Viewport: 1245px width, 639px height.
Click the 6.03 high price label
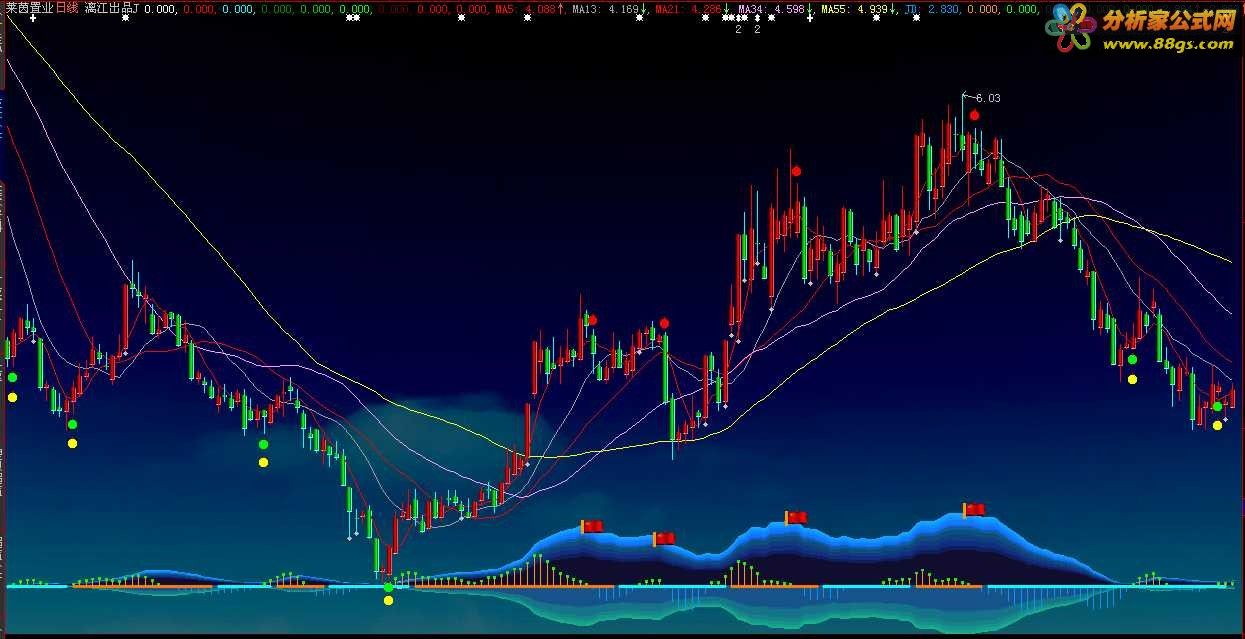[x=987, y=98]
